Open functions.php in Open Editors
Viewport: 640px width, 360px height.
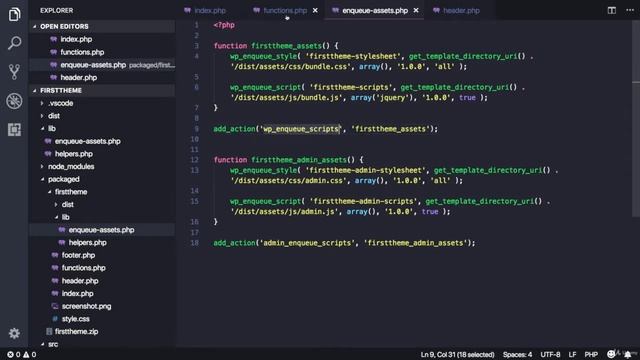82,52
